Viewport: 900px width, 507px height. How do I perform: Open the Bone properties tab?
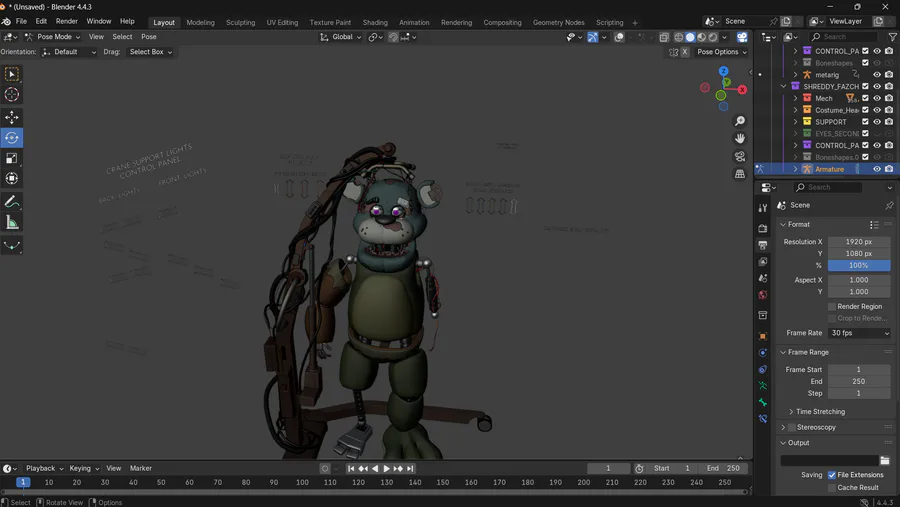(x=763, y=402)
